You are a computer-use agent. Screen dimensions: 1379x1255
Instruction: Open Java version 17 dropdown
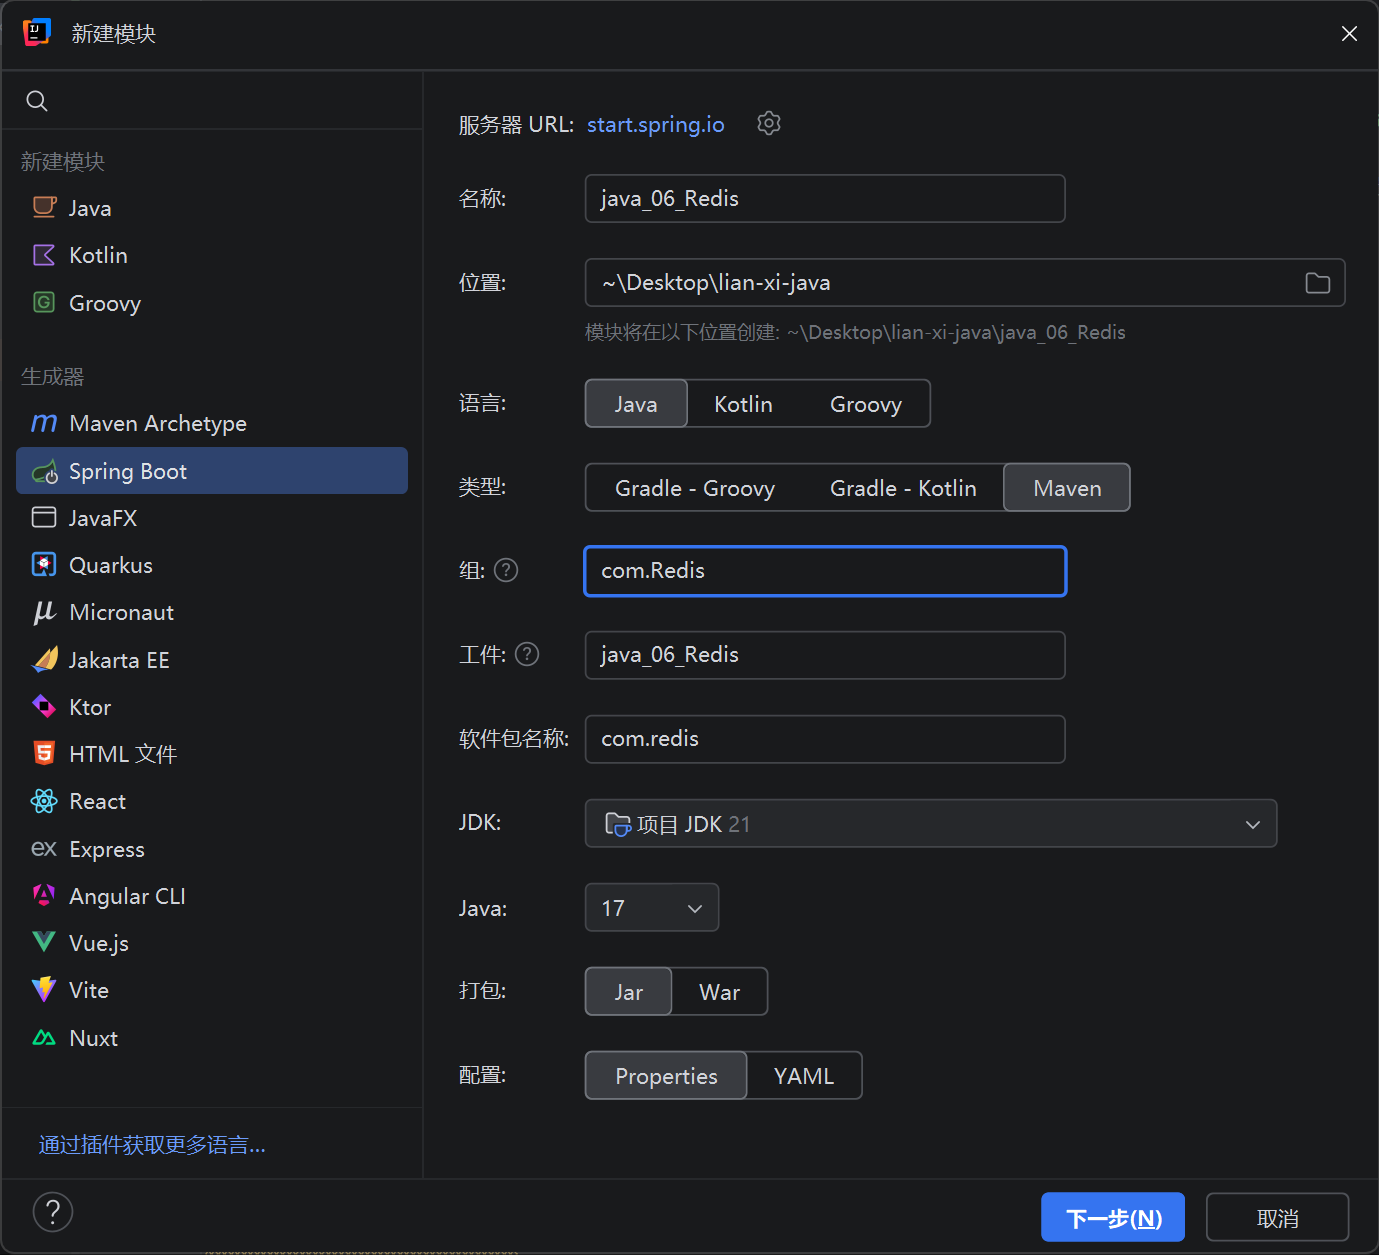tap(652, 908)
